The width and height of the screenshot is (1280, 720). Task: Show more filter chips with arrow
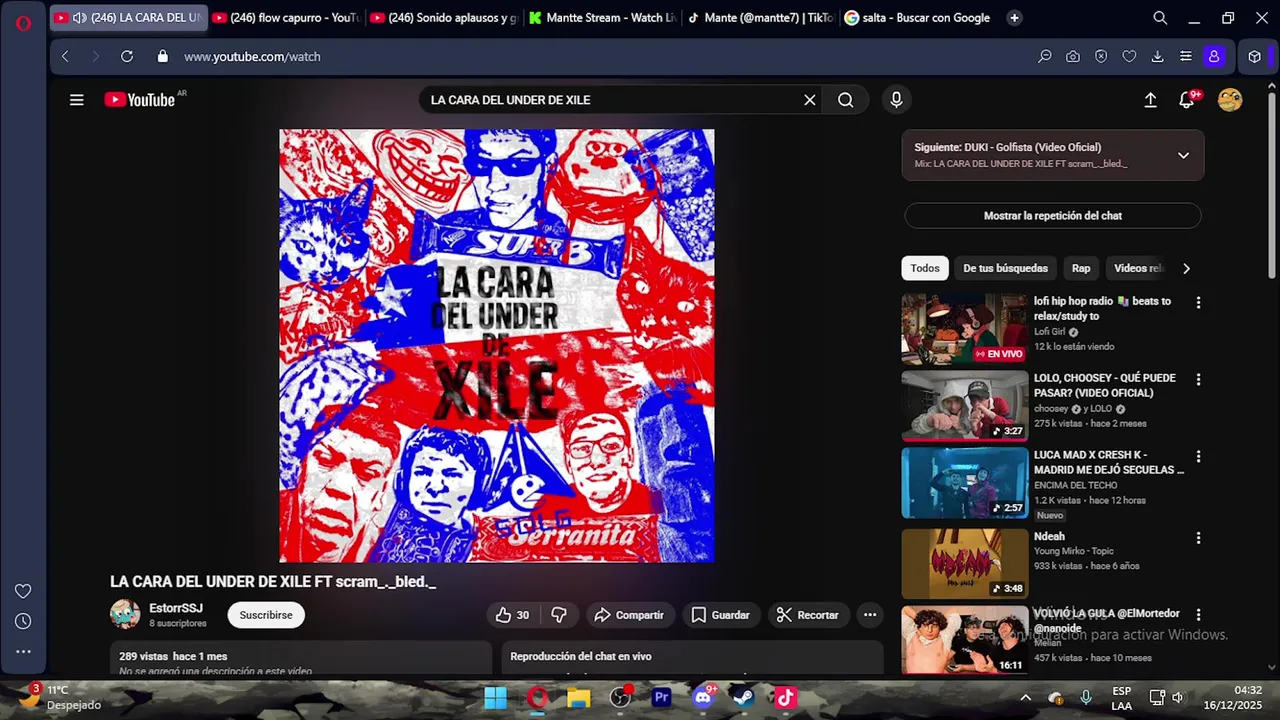coord(1186,268)
